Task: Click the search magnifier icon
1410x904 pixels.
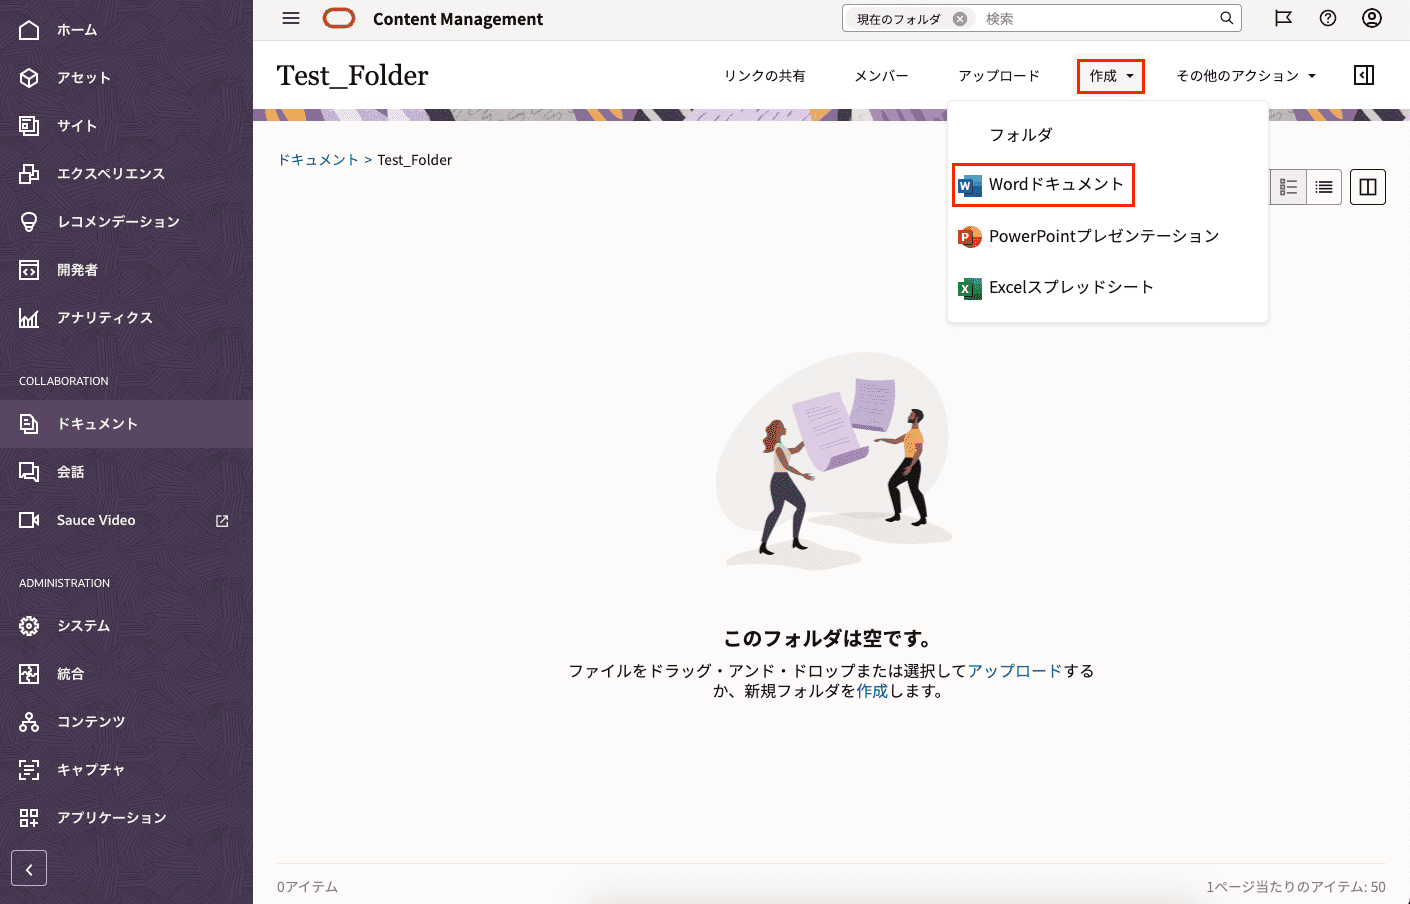Action: pyautogui.click(x=1226, y=18)
